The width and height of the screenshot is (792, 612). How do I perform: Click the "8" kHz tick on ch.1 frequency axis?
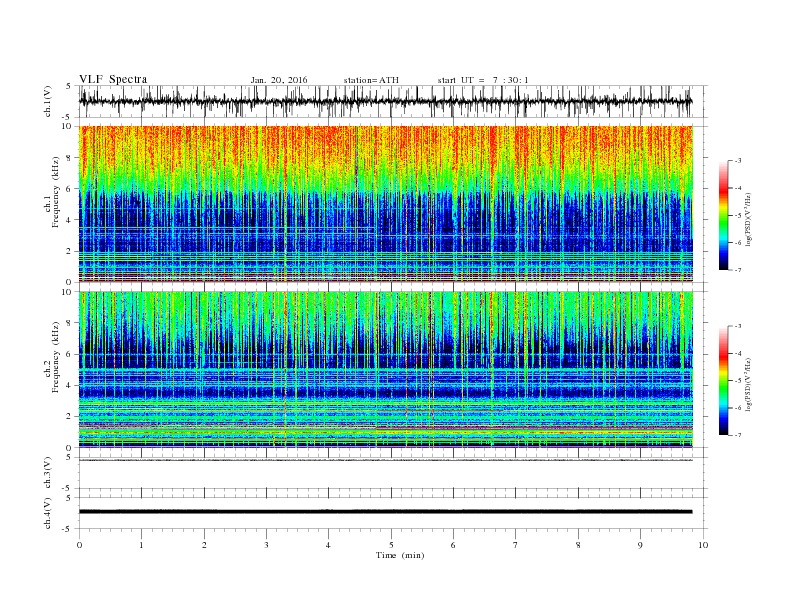[69, 158]
